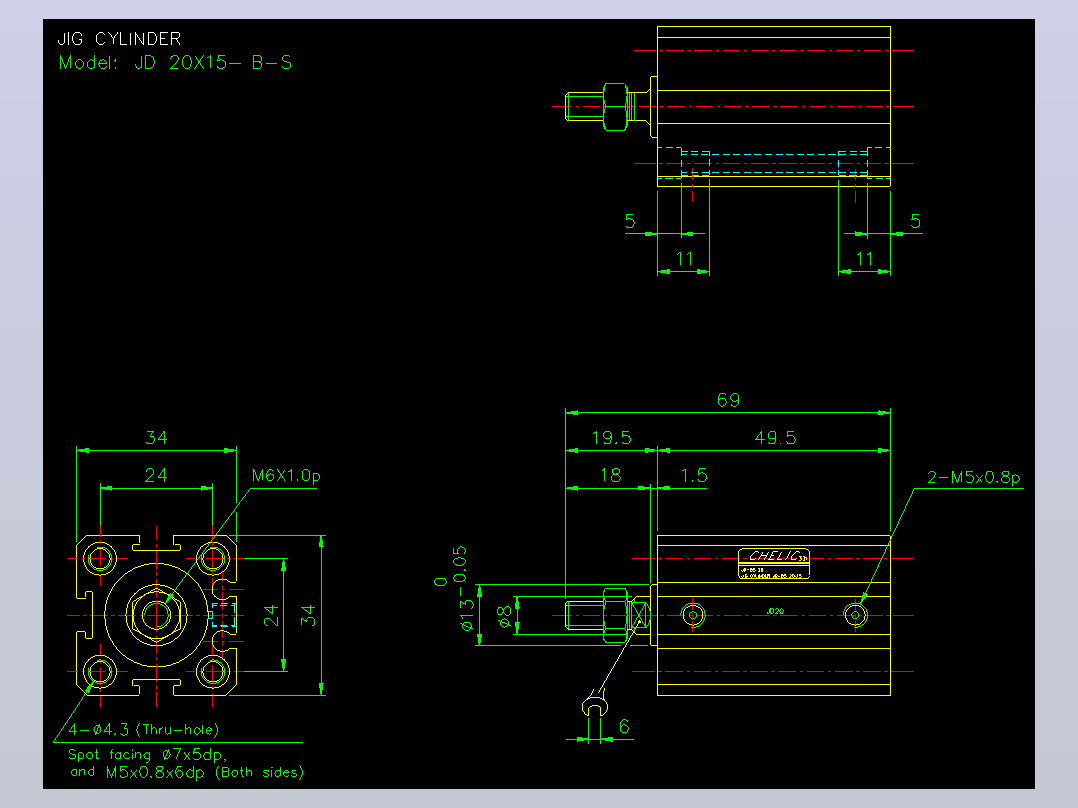Click the "JIG CYLINDER" title text
This screenshot has height=808, width=1078.
pyautogui.click(x=119, y=39)
